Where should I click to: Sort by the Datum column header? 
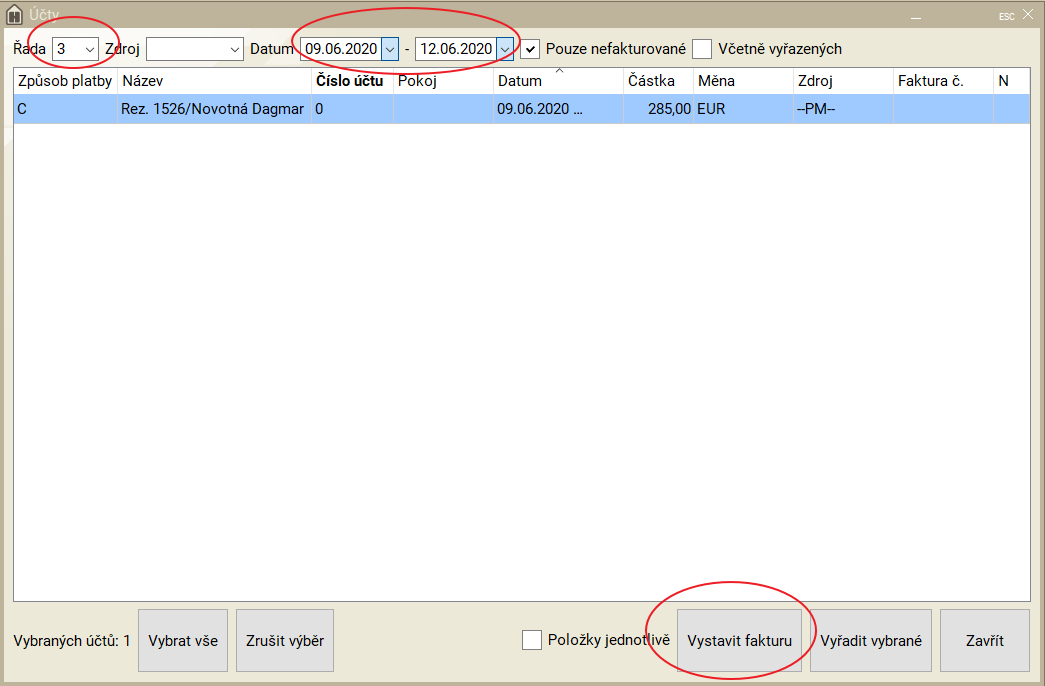tap(557, 81)
